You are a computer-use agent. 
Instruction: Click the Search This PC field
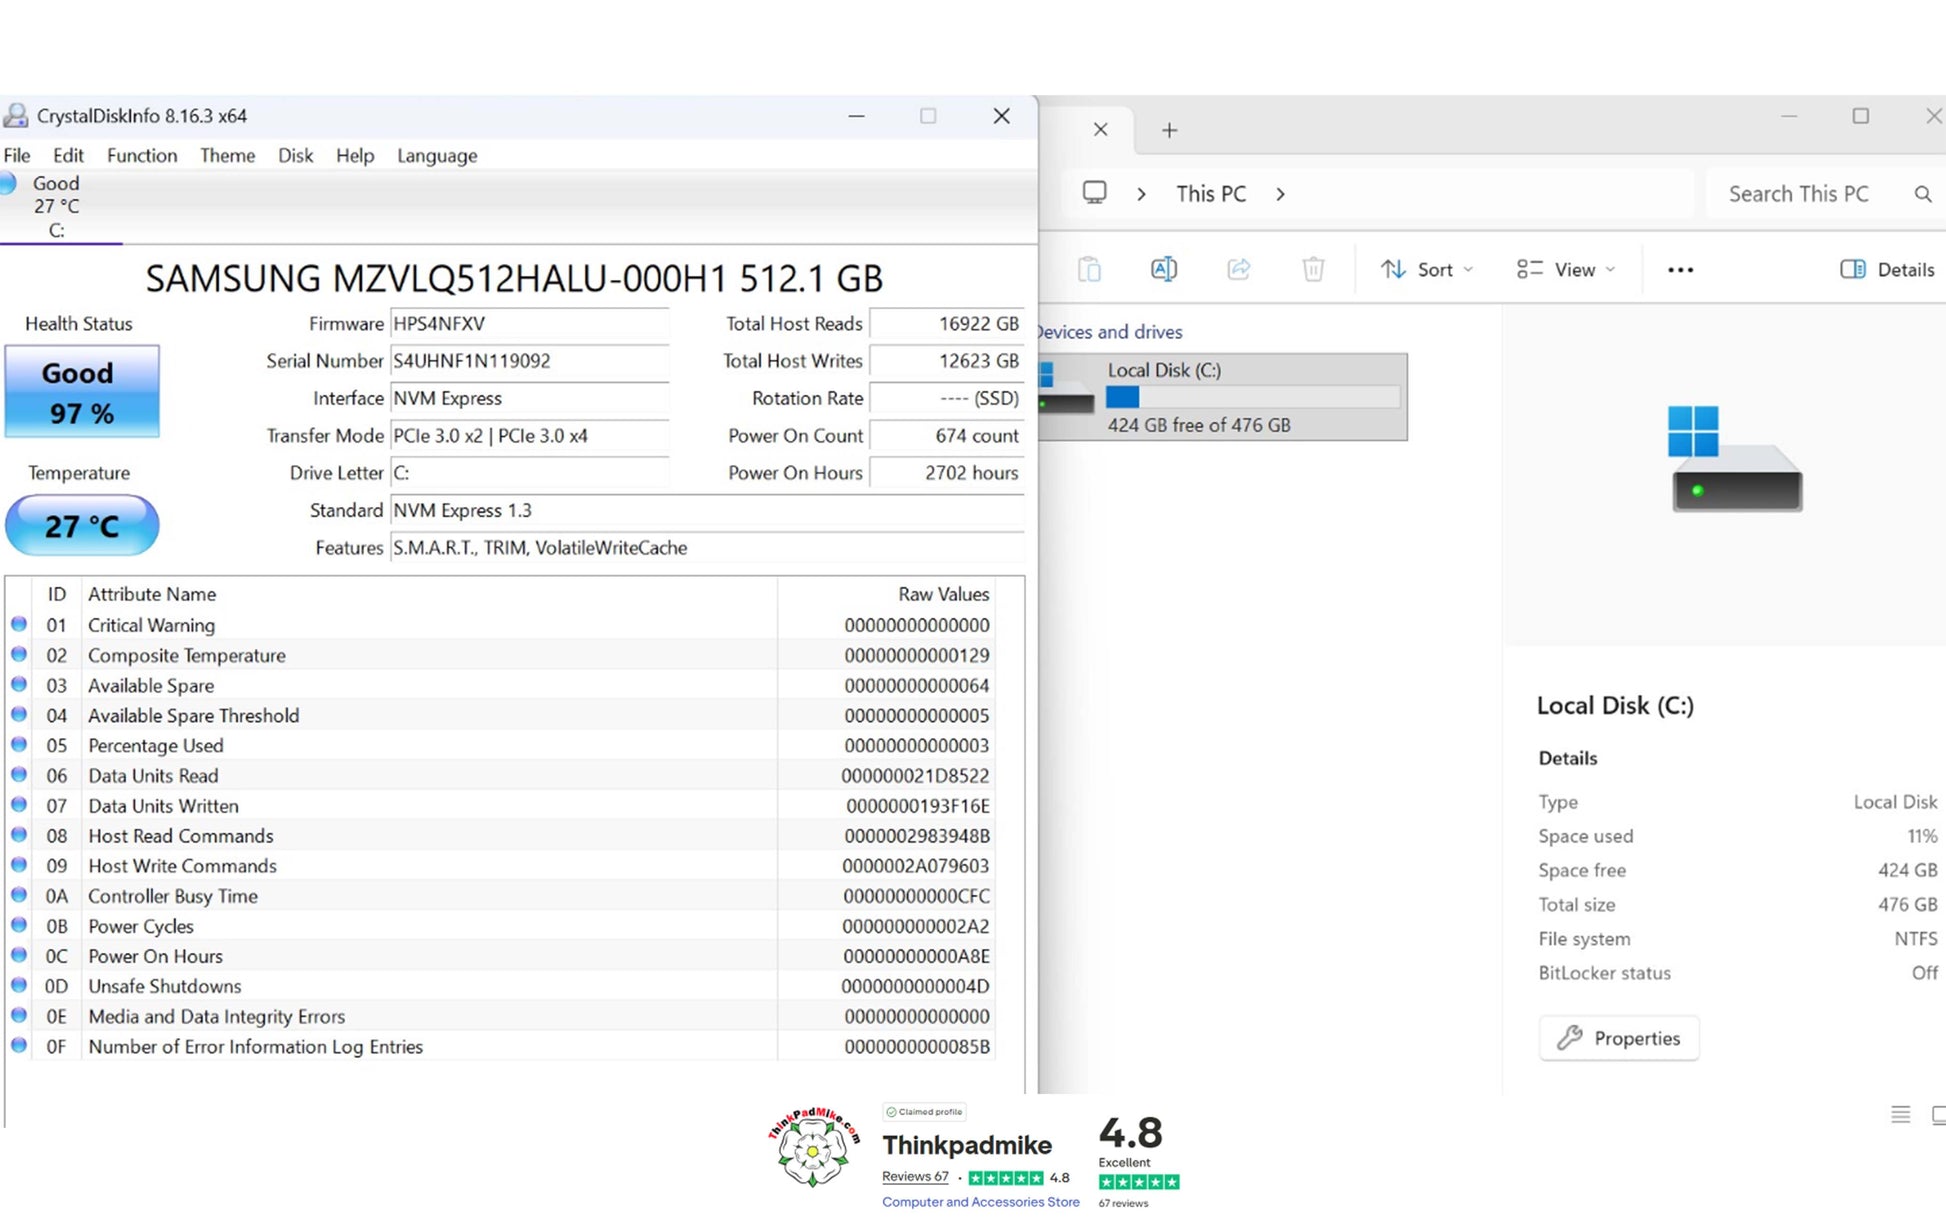tap(1798, 194)
